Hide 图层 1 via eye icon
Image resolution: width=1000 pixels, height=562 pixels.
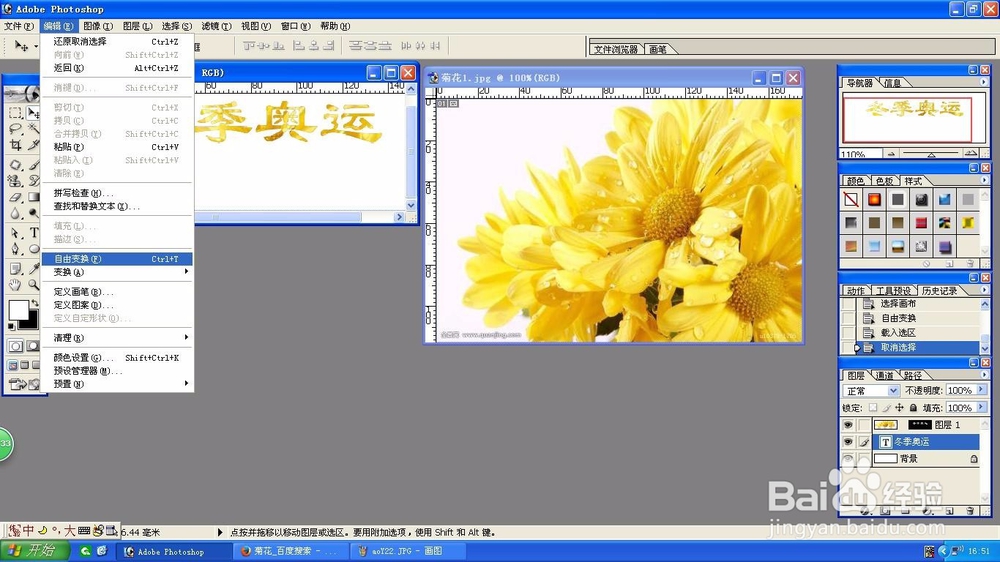coord(848,424)
